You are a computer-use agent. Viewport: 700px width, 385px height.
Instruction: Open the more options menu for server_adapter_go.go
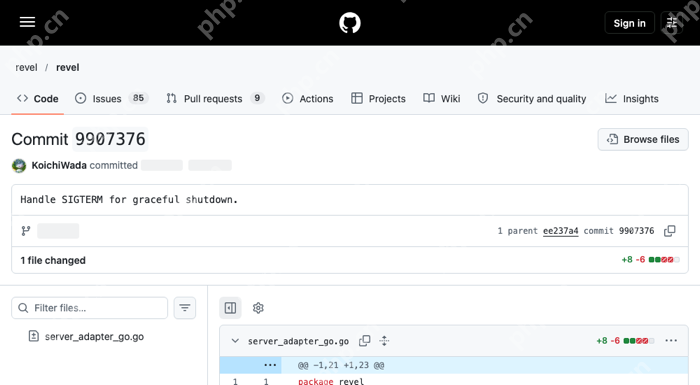[671, 340]
